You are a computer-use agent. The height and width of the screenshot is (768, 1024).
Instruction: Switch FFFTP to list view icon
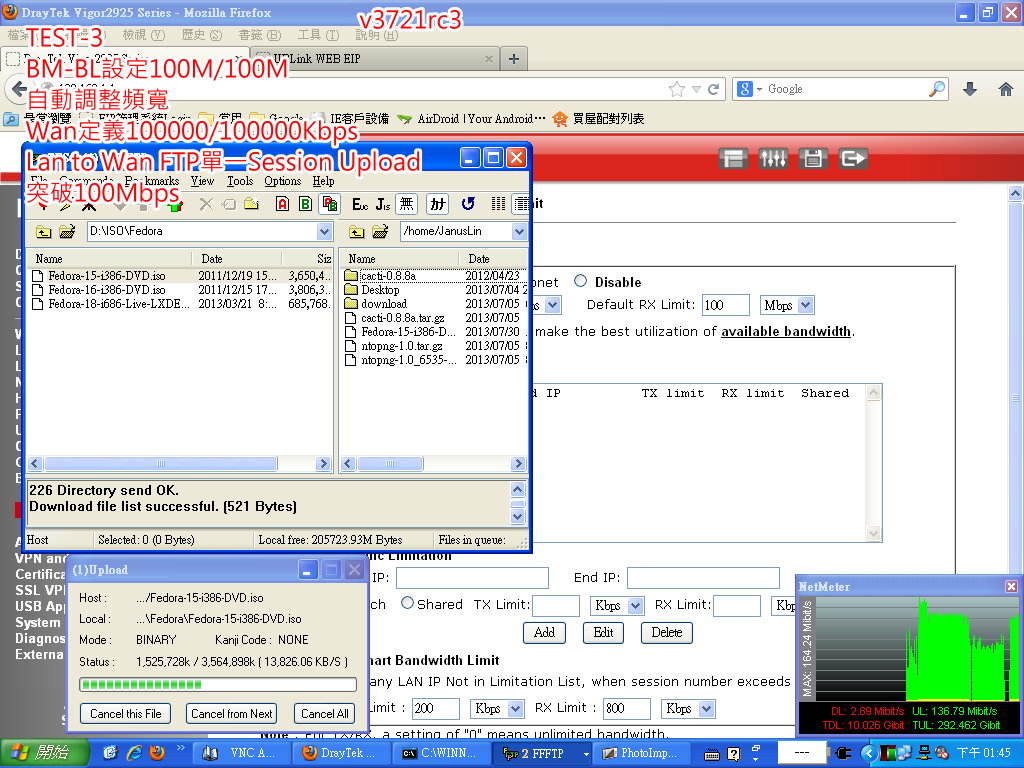[x=498, y=204]
